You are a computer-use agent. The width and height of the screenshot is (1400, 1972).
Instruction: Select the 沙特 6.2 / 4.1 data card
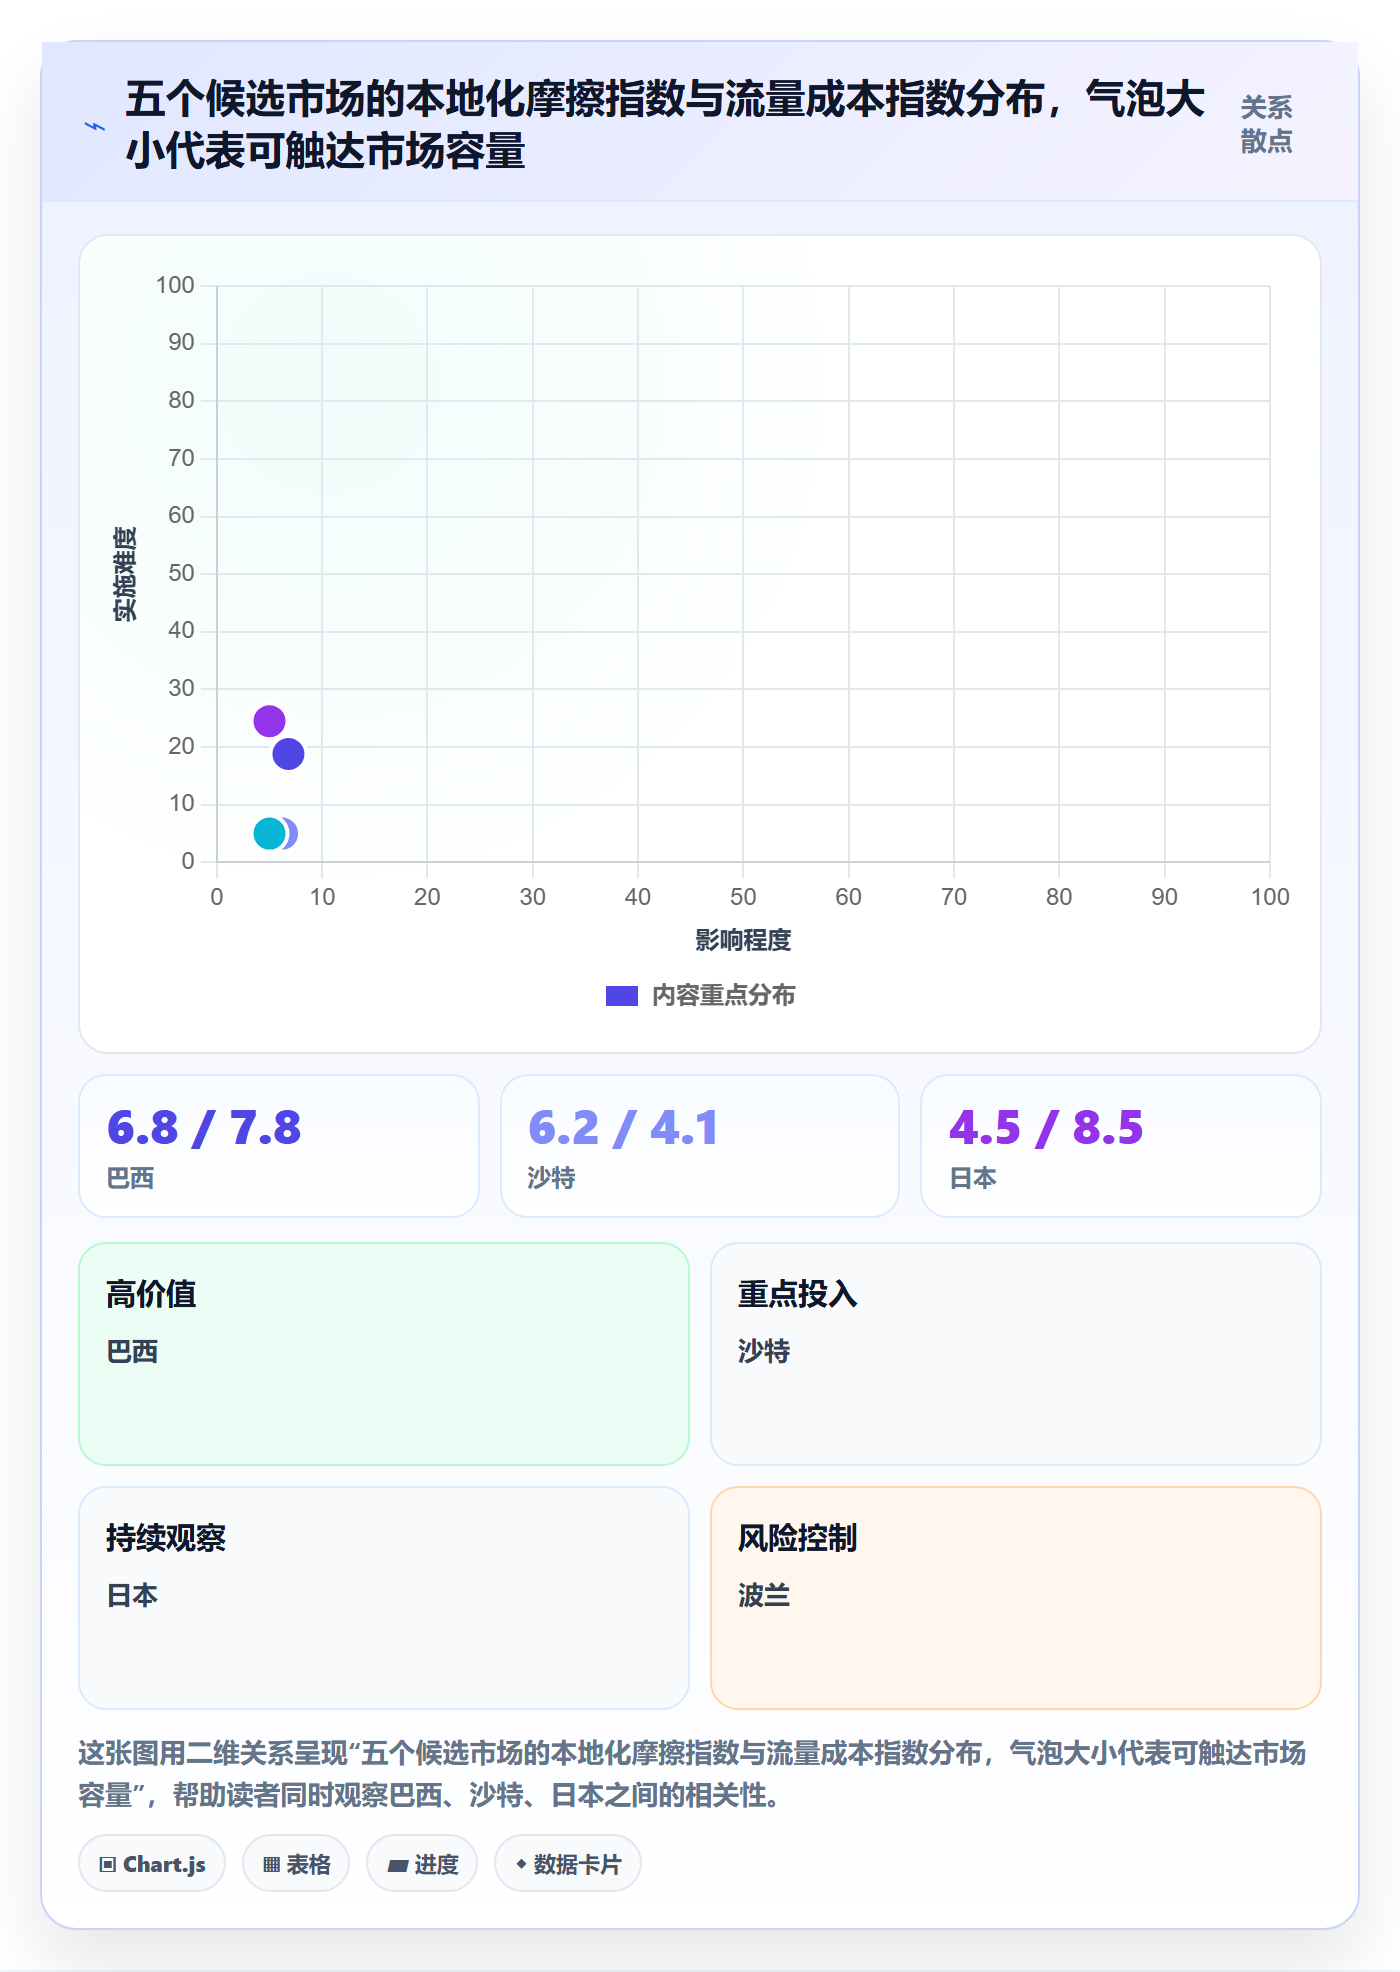click(700, 1146)
